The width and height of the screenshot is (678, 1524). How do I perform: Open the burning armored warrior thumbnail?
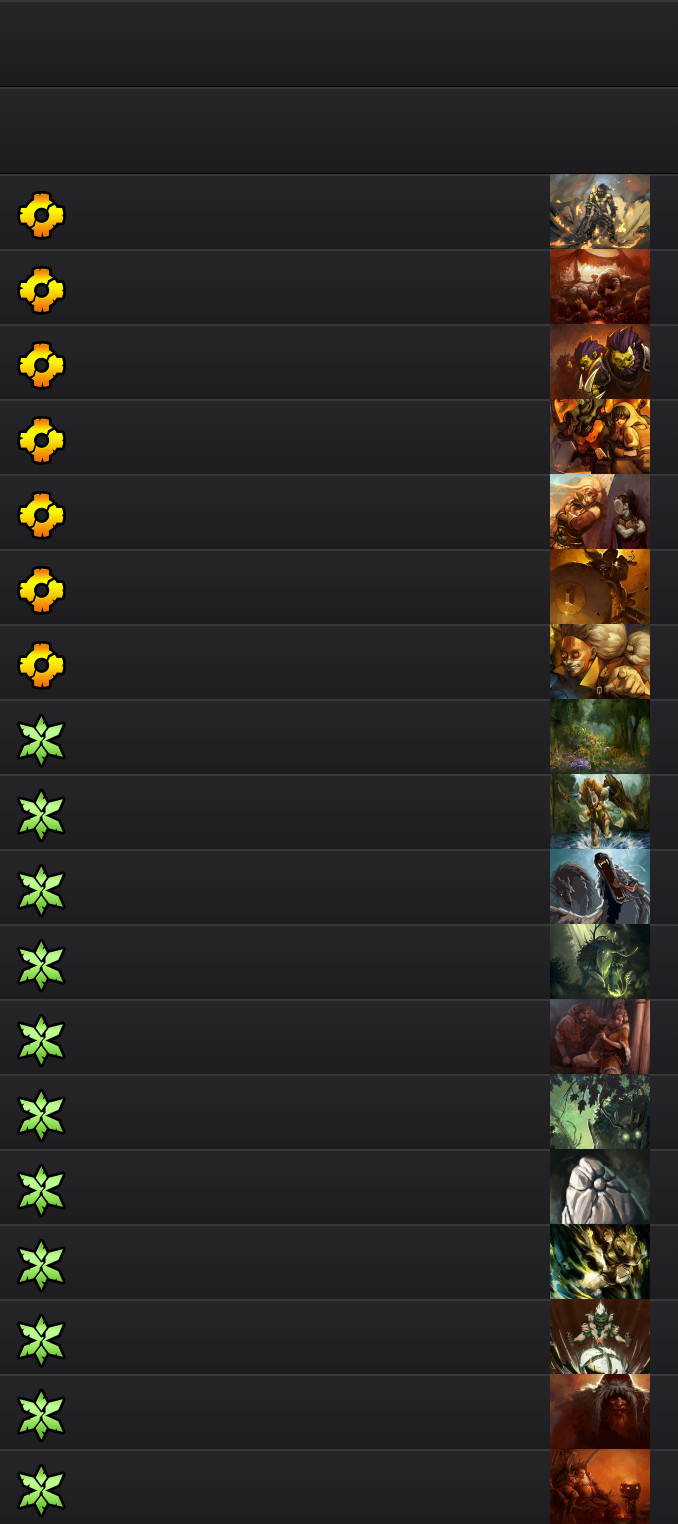coord(600,212)
